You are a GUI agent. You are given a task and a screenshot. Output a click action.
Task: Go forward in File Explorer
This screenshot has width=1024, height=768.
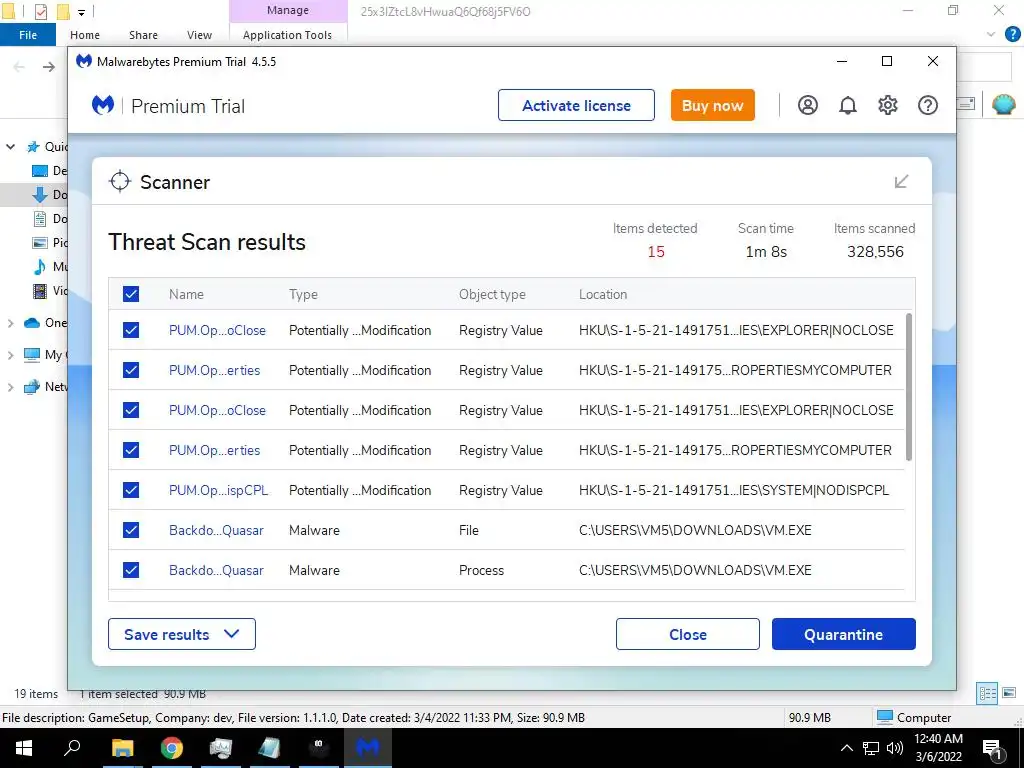tap(48, 67)
